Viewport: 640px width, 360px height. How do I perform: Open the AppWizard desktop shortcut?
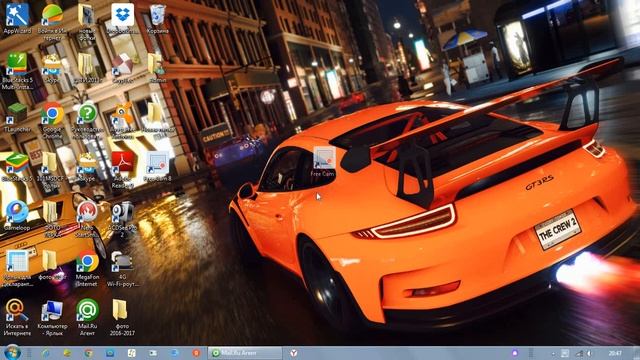pyautogui.click(x=17, y=18)
